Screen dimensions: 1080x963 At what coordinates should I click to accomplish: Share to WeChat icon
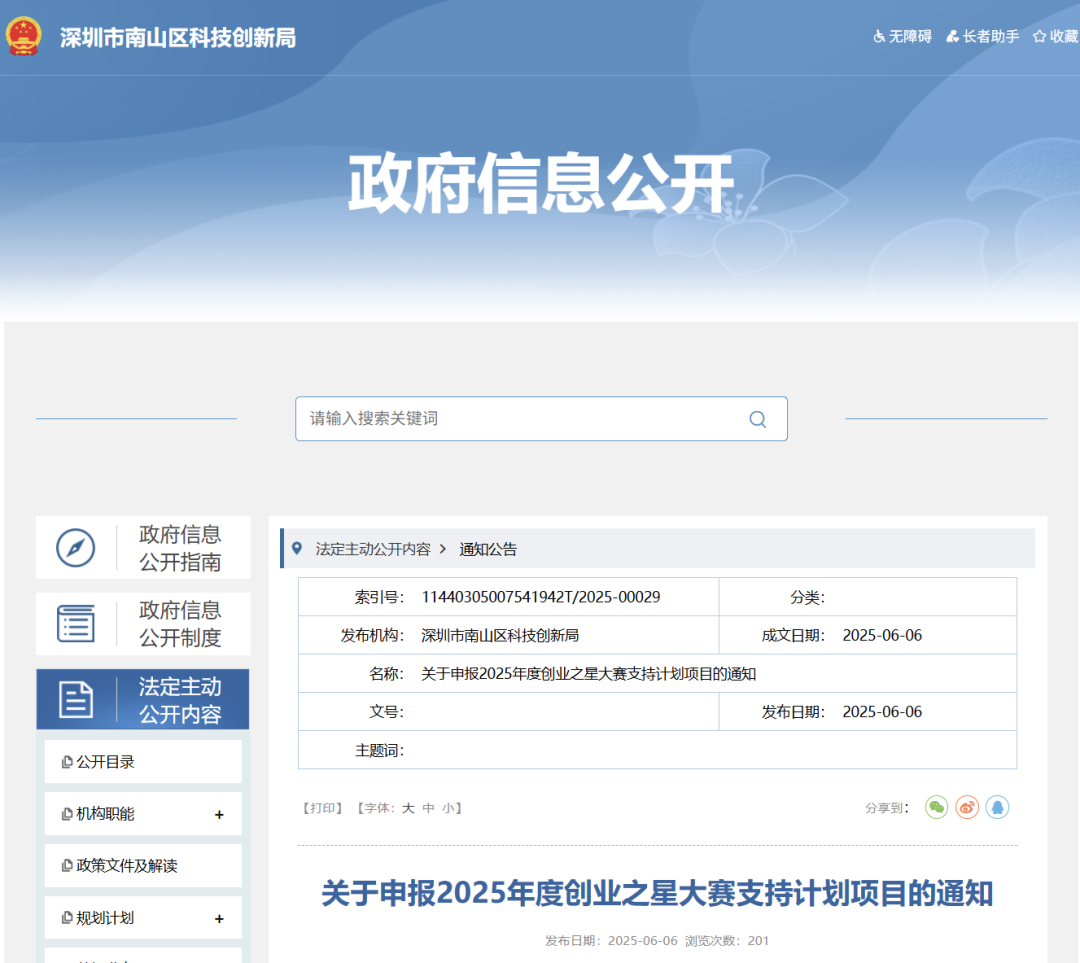click(936, 807)
